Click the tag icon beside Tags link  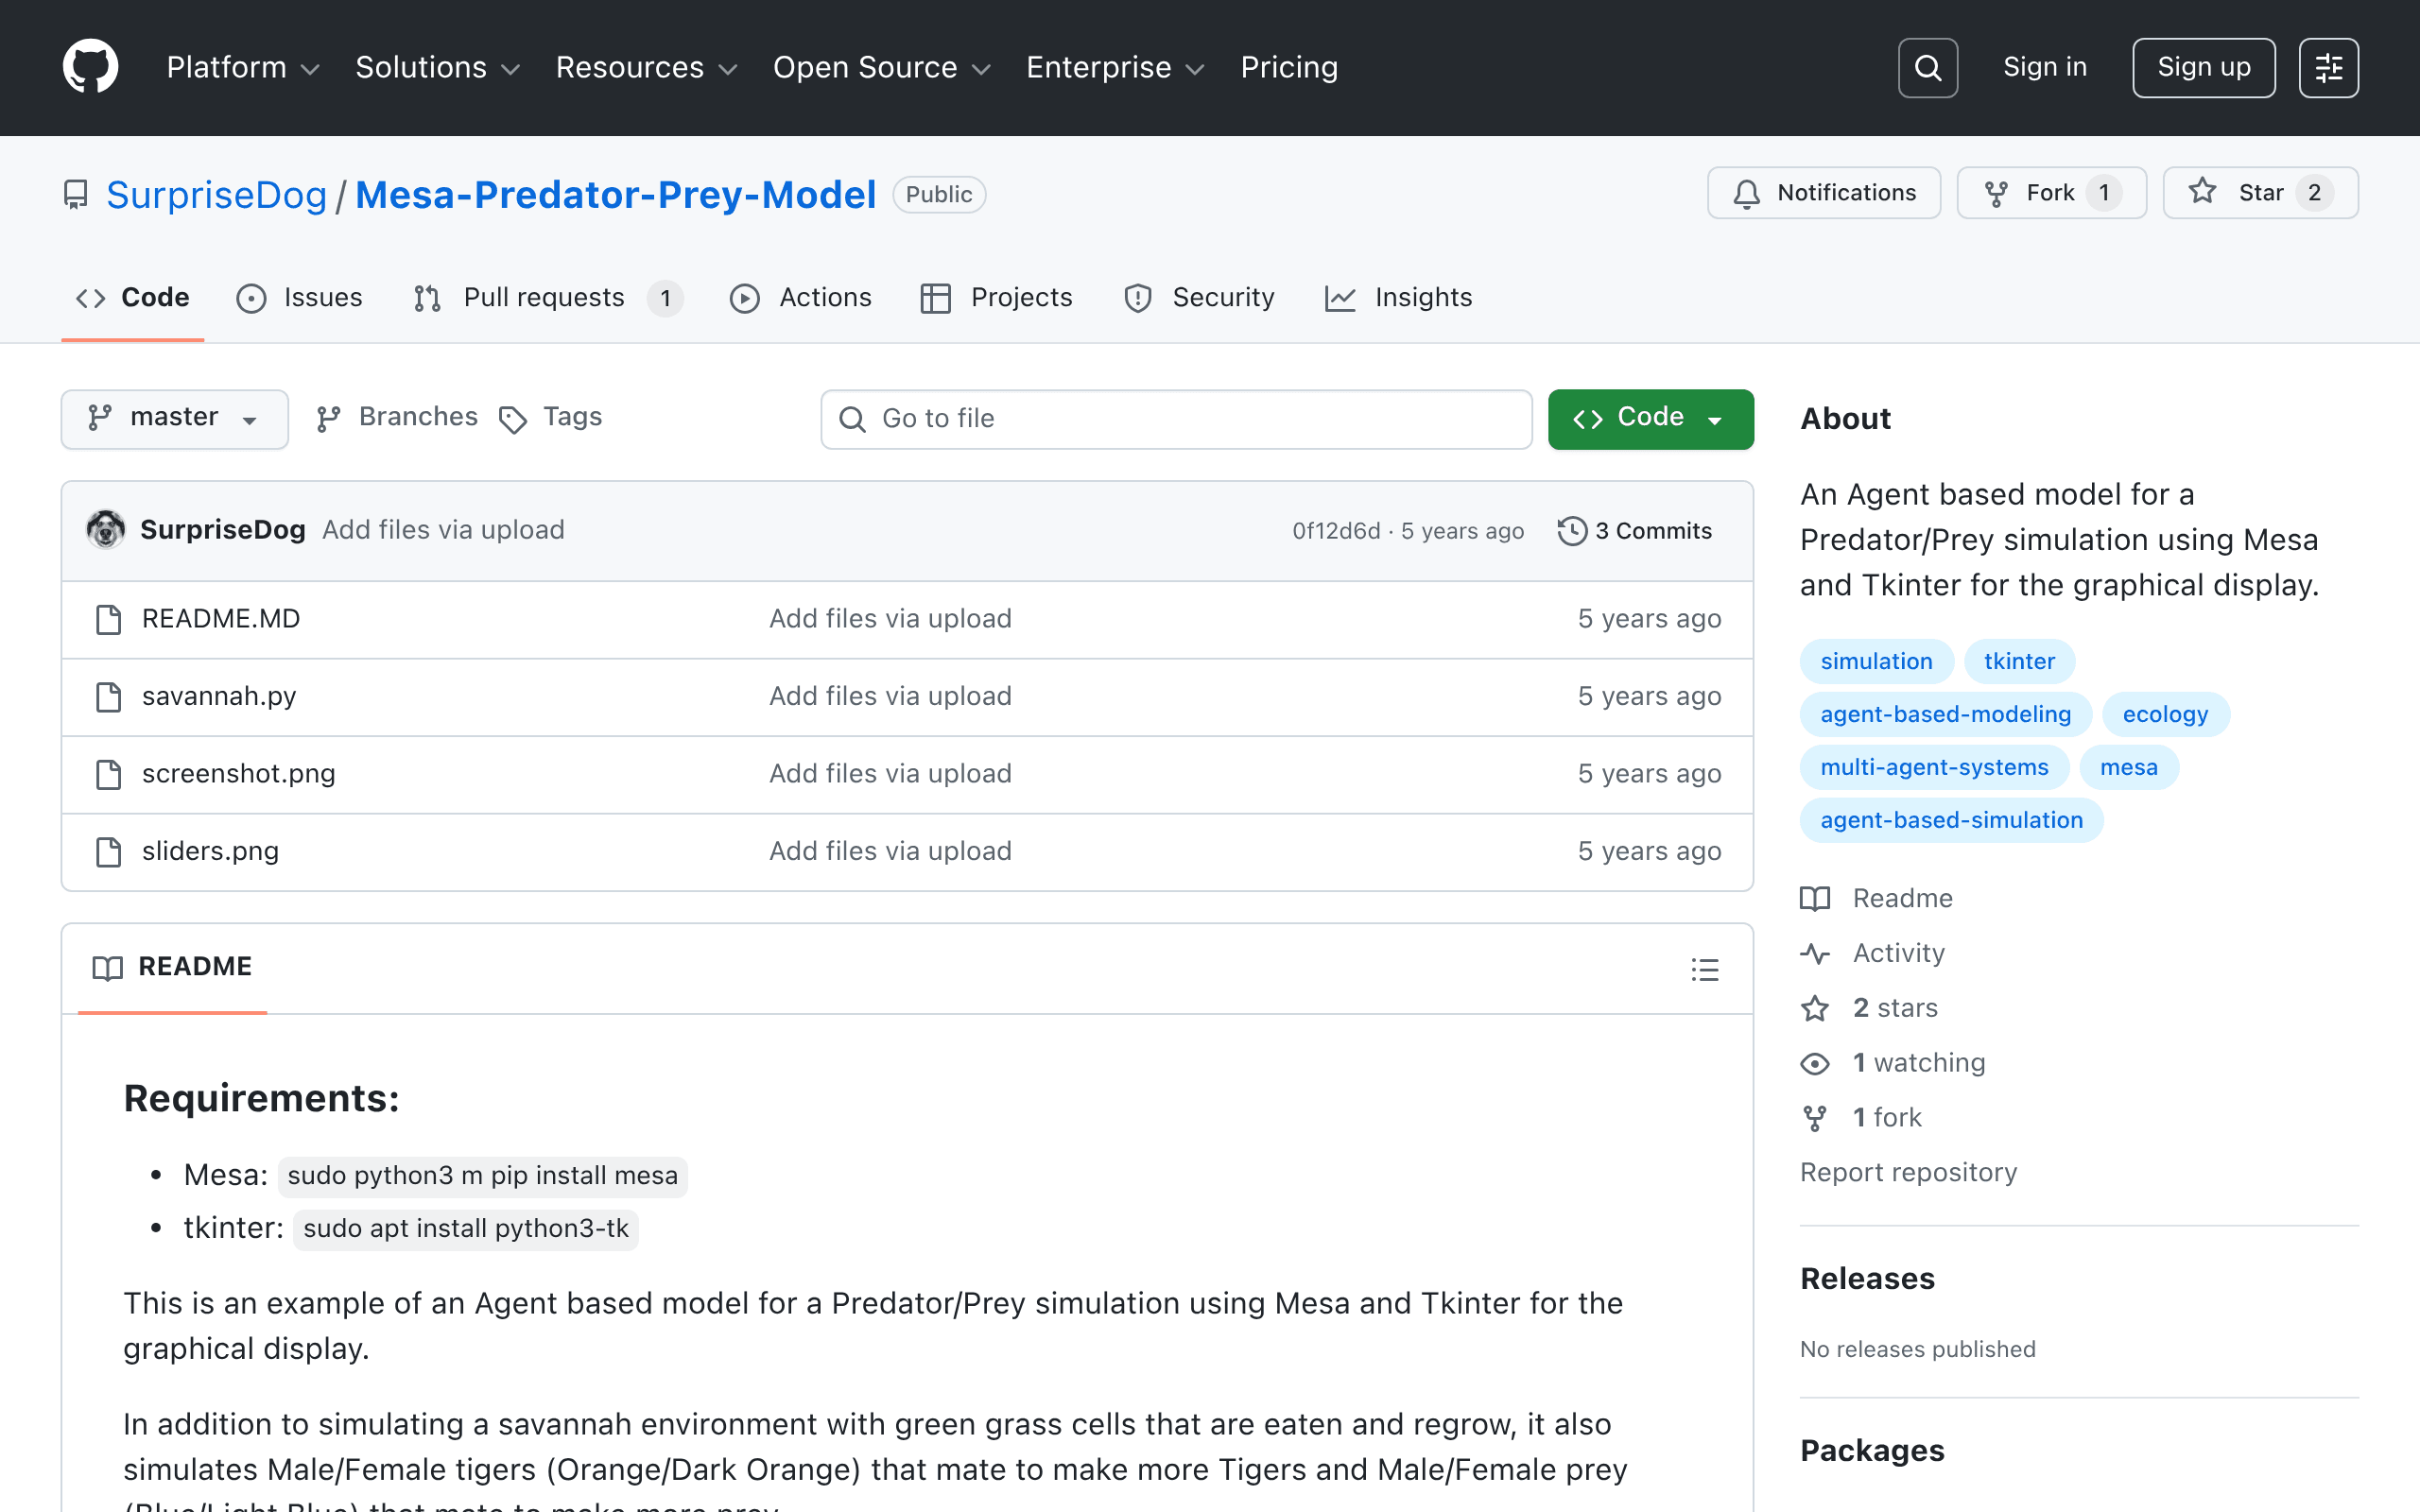coord(513,420)
